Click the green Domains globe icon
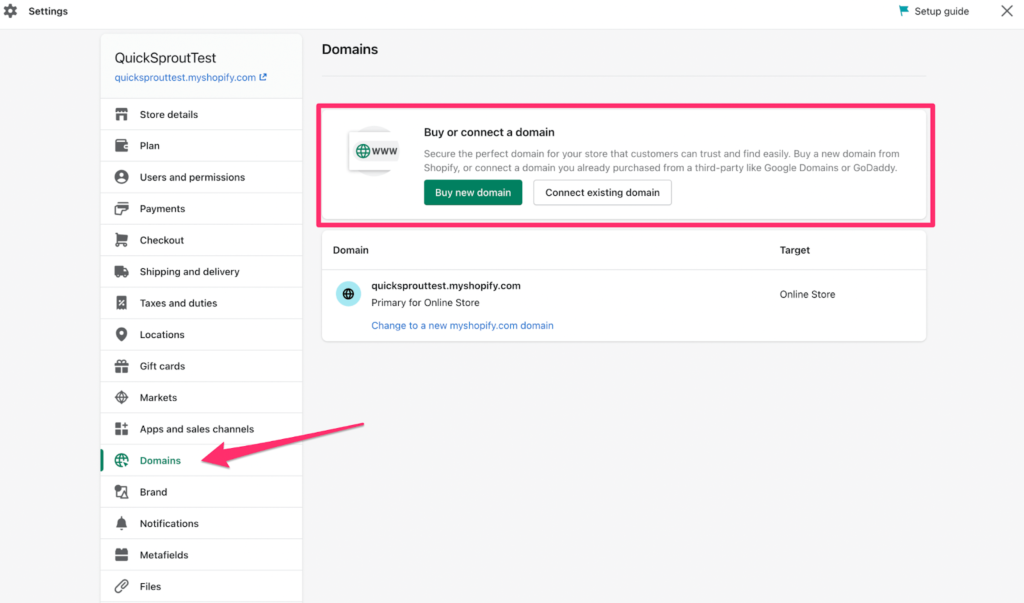1024x603 pixels. 121,460
